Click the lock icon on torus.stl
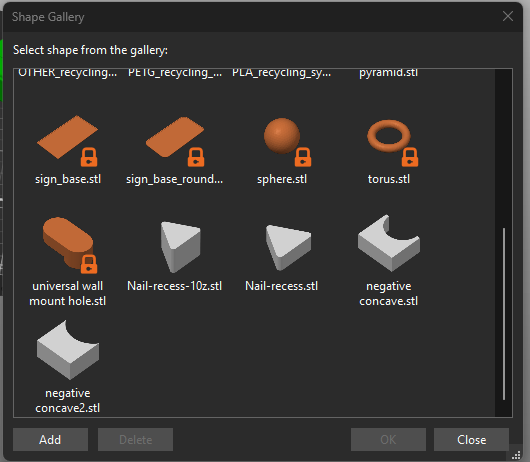 tap(410, 157)
